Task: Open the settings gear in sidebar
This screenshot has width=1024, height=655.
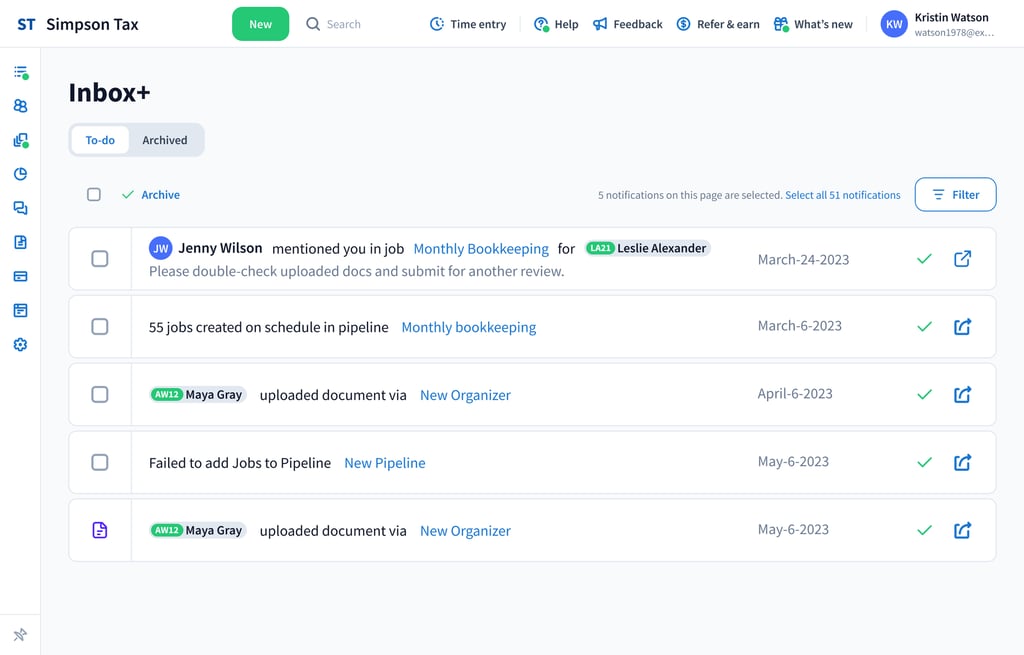Action: point(20,345)
